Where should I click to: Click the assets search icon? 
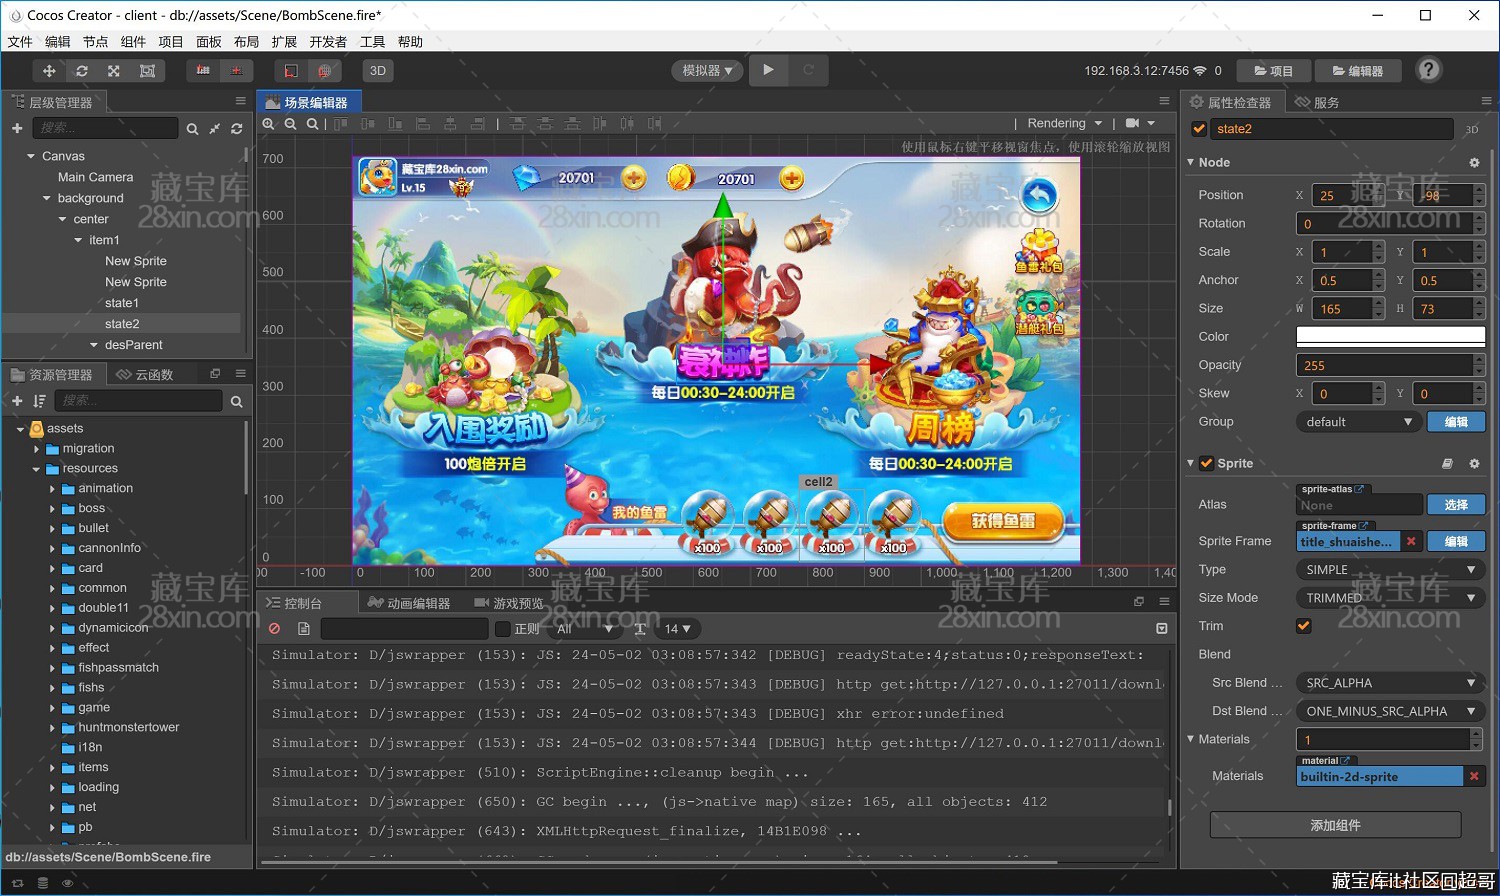pos(237,401)
